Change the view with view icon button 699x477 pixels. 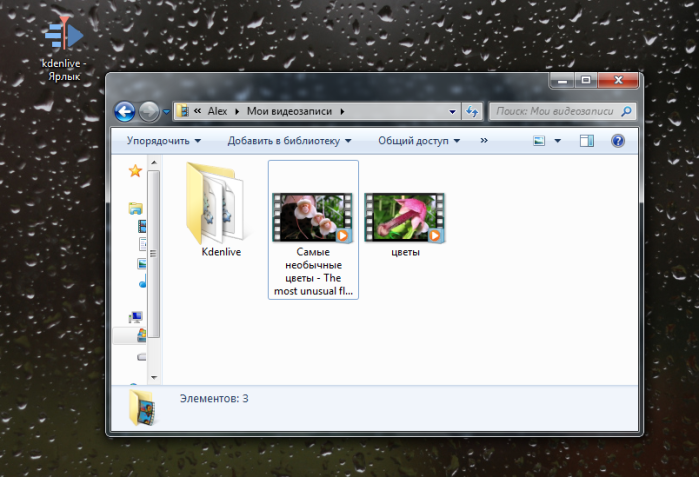pyautogui.click(x=539, y=141)
